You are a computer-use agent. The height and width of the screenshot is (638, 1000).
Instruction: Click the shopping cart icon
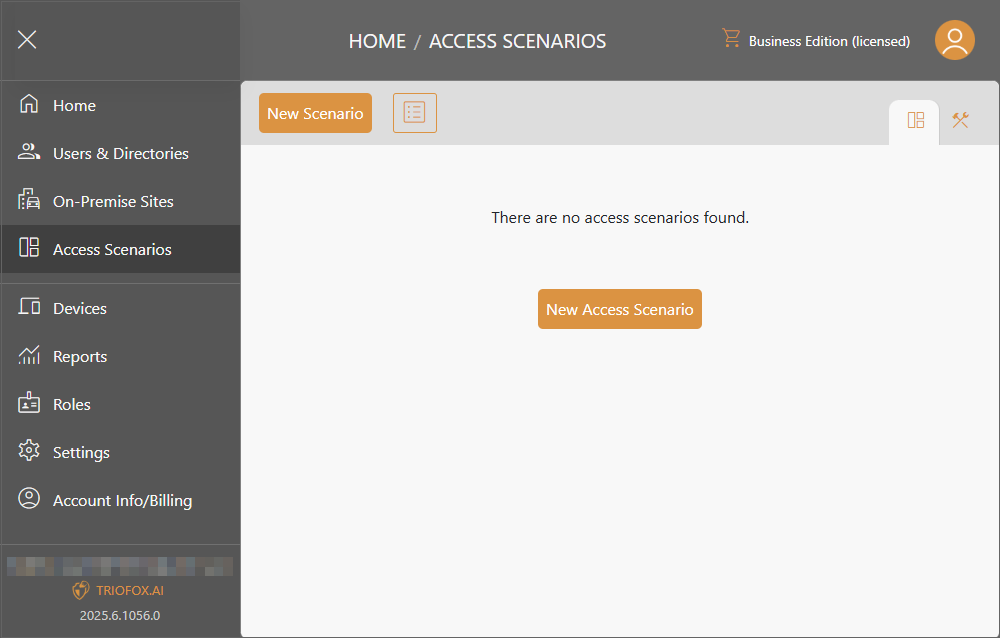tap(731, 38)
